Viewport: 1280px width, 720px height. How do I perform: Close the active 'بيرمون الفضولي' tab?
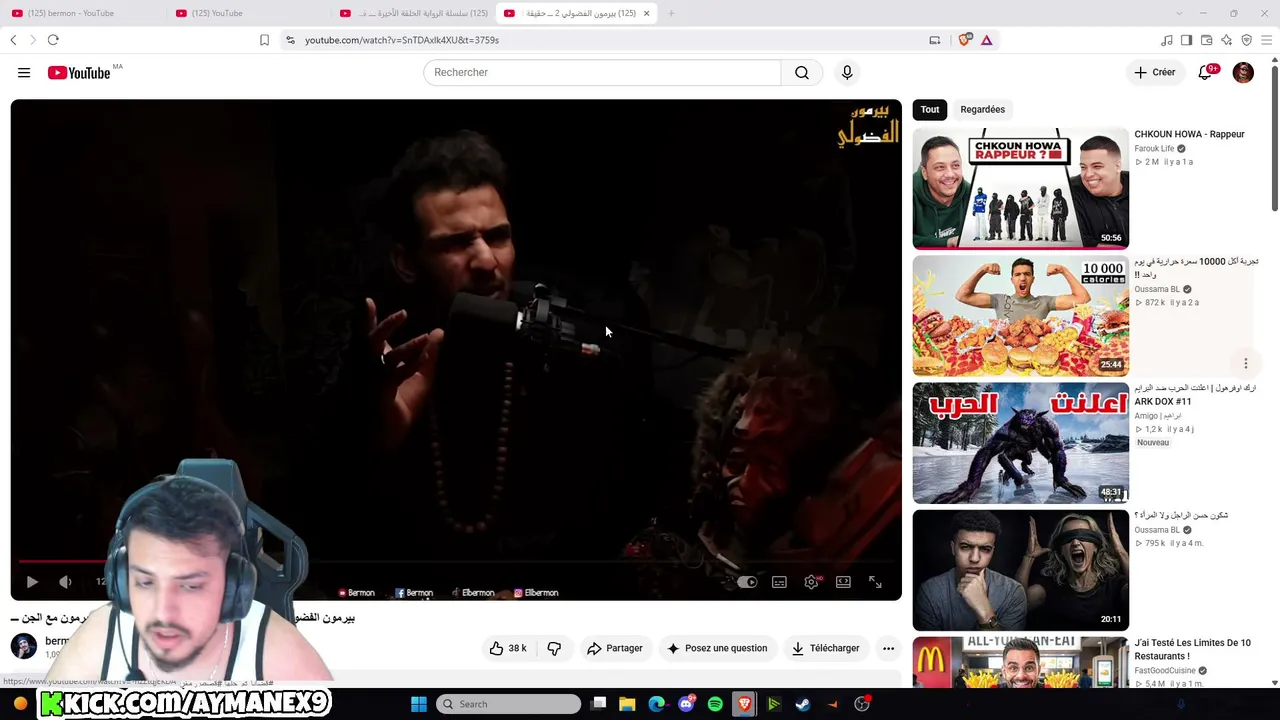click(x=646, y=13)
